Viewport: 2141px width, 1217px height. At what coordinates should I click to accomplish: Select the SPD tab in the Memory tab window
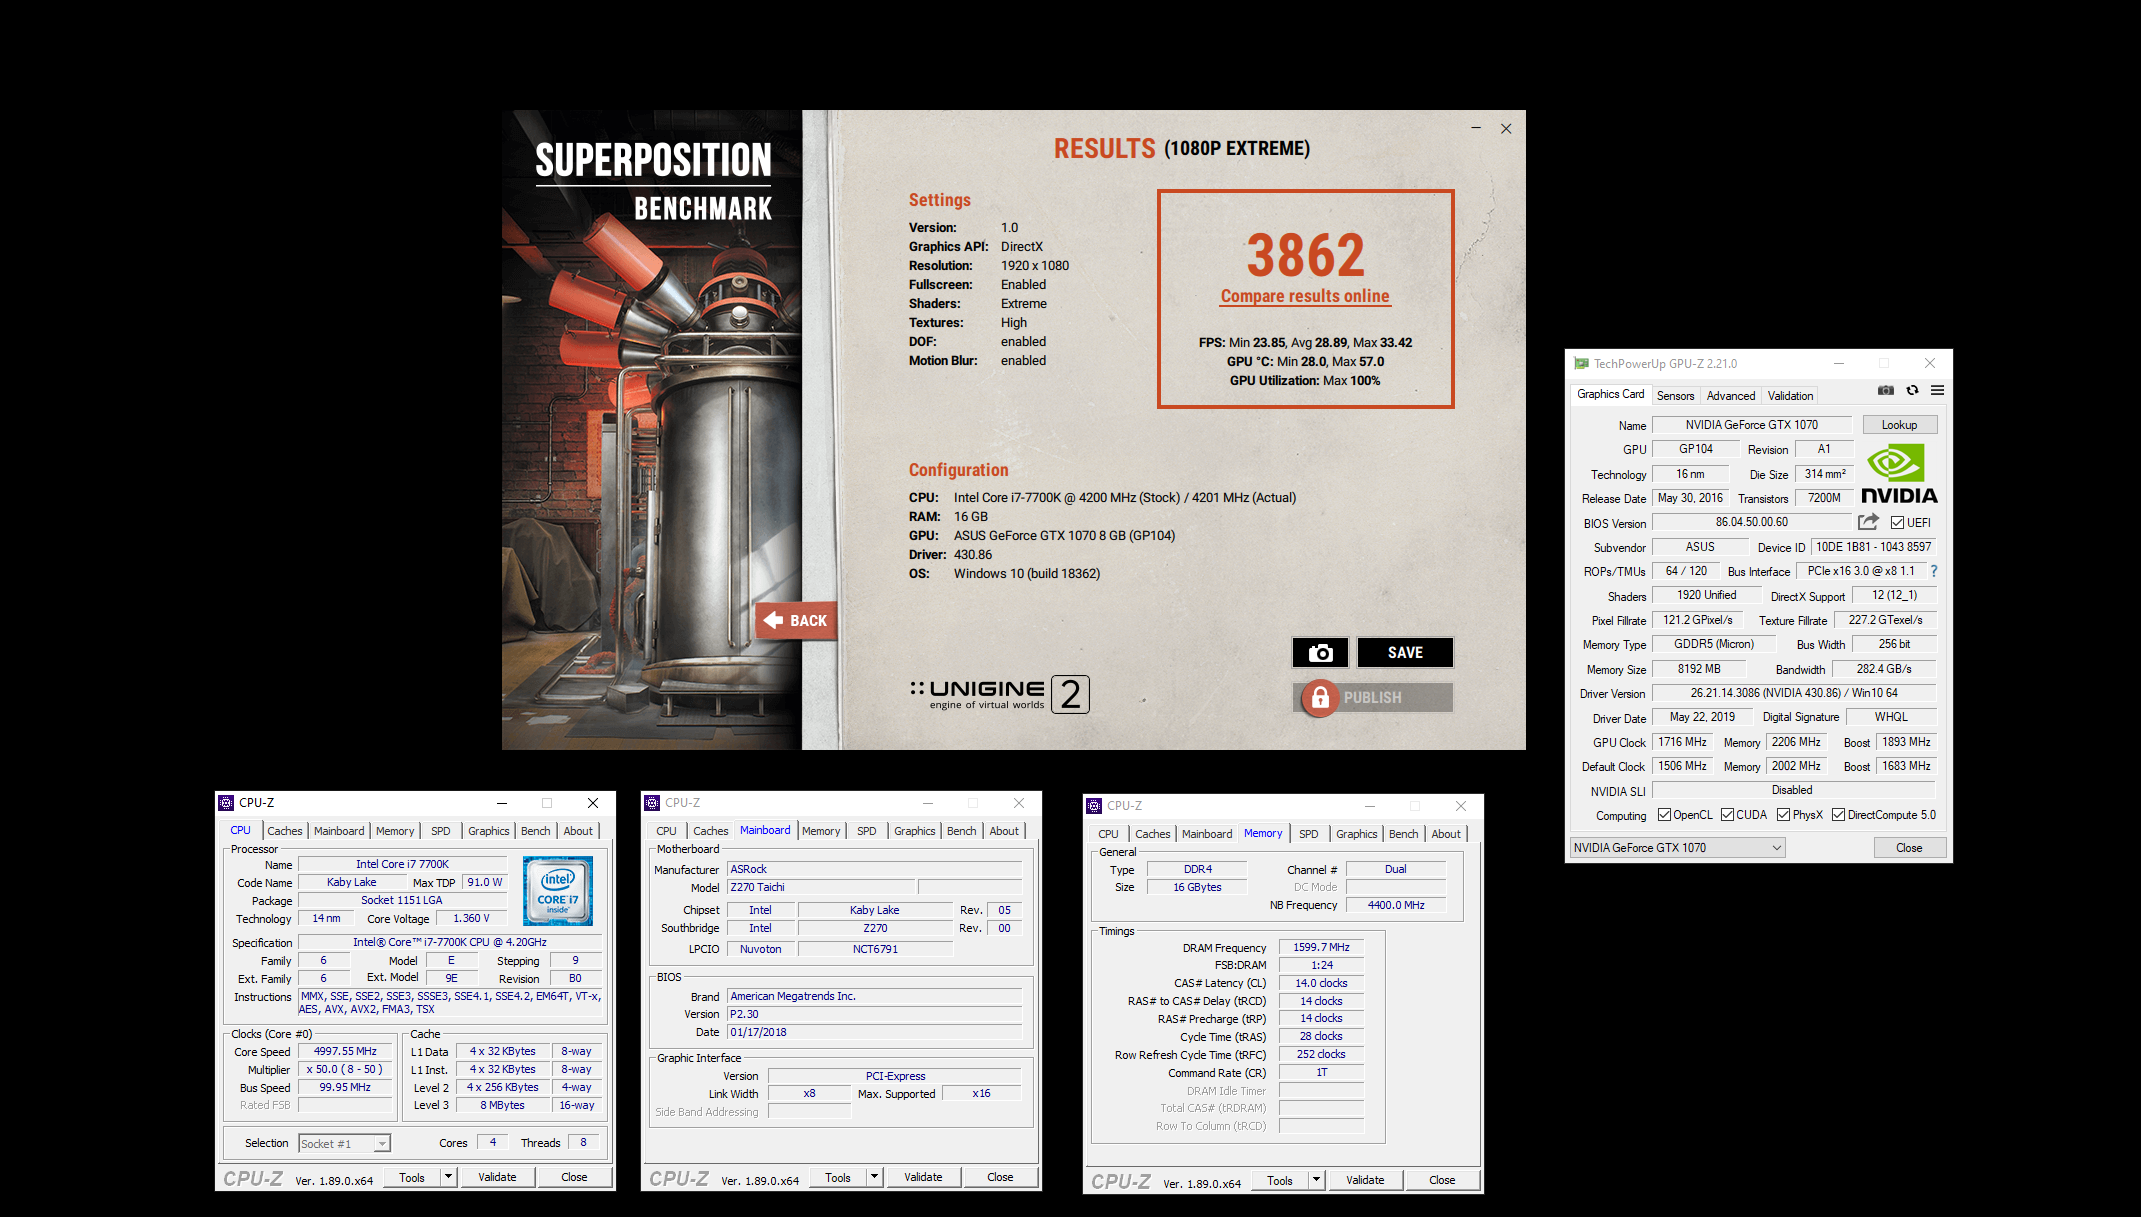pyautogui.click(x=1308, y=834)
